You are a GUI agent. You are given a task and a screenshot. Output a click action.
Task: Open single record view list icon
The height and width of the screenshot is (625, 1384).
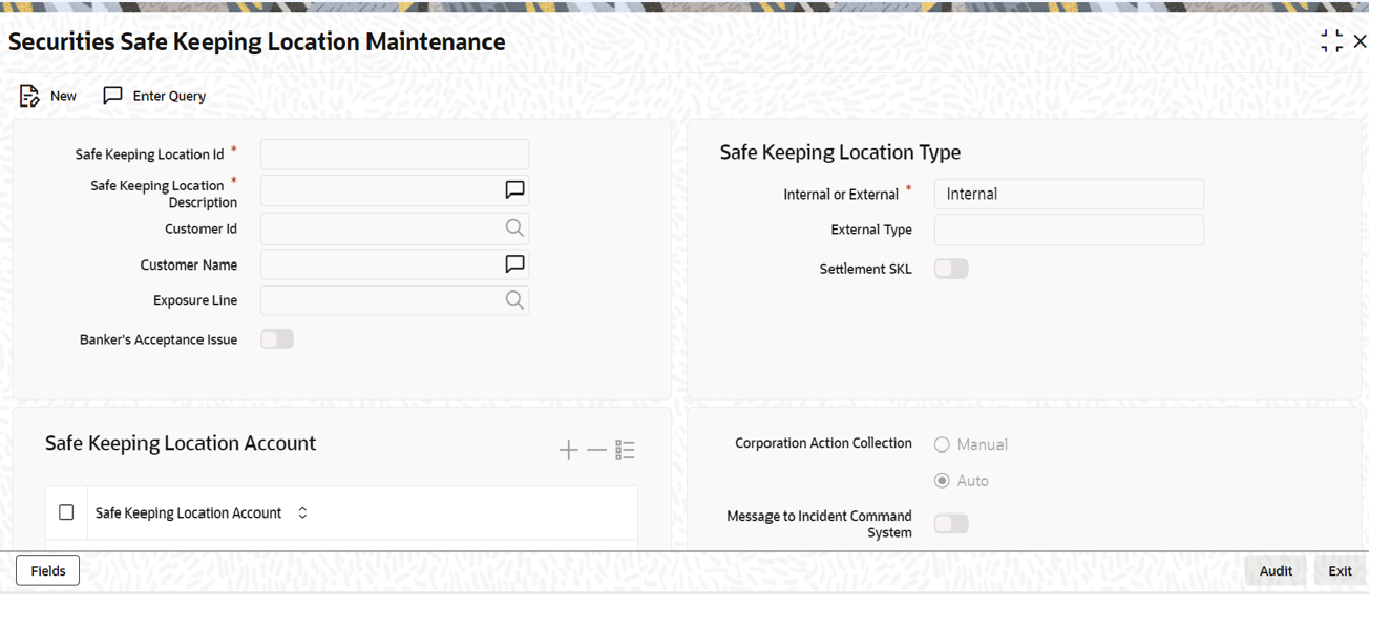click(x=626, y=450)
